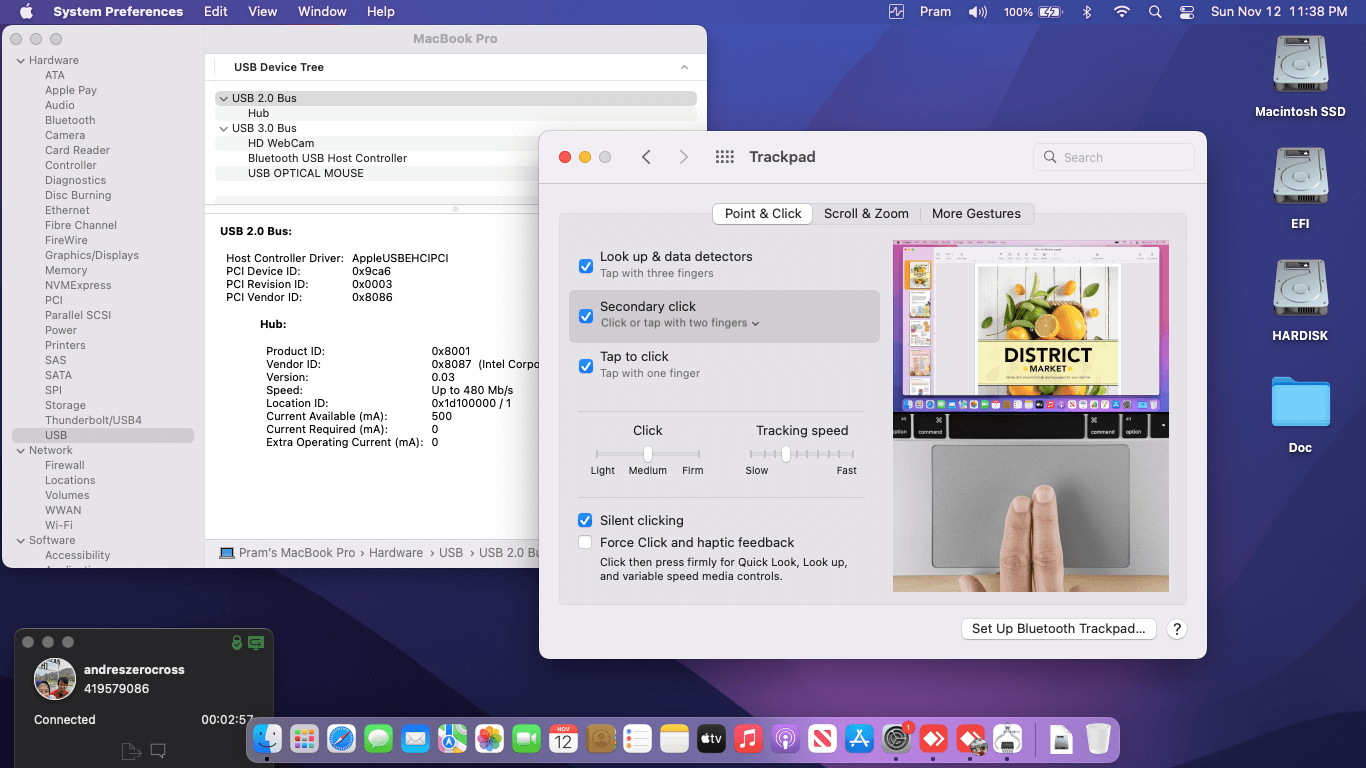Launch the Music app from the Dock
Viewport: 1366px width, 768px height.
coord(748,739)
